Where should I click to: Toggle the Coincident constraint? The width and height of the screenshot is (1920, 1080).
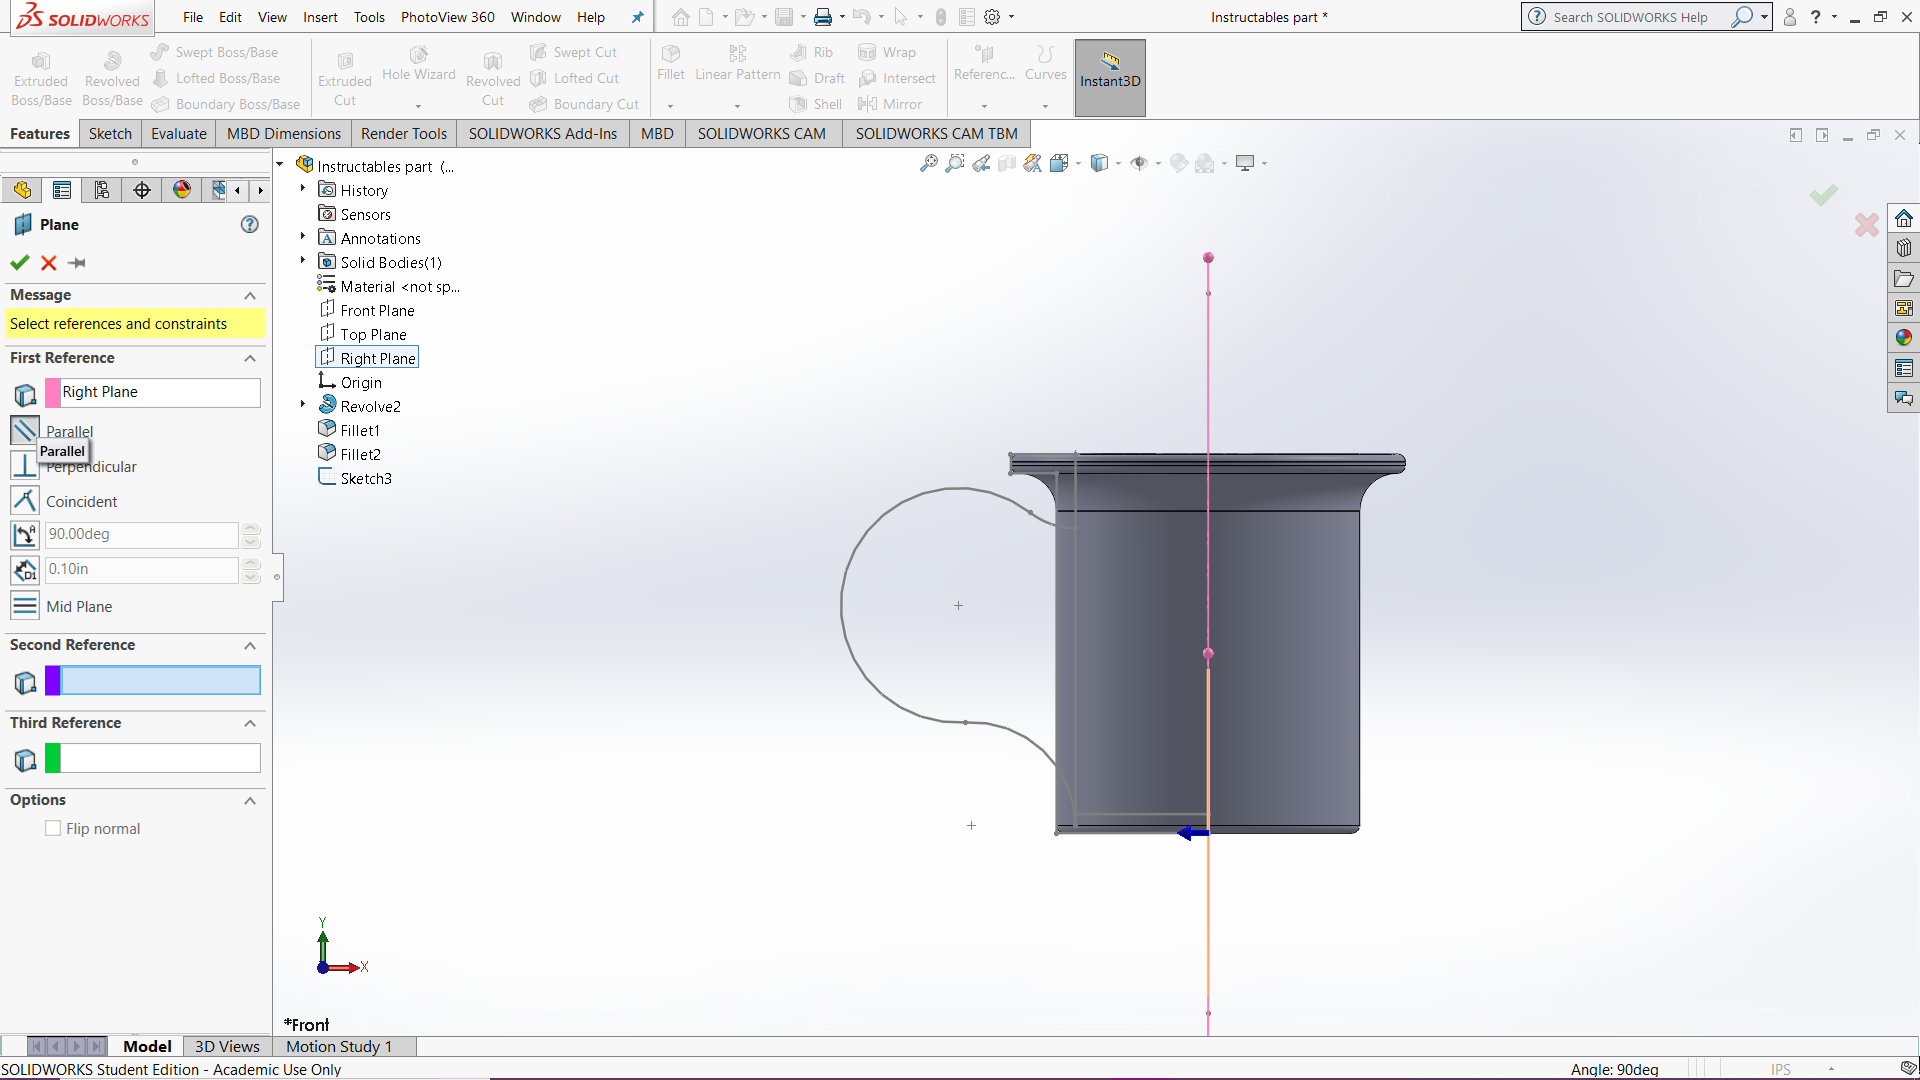pos(24,500)
